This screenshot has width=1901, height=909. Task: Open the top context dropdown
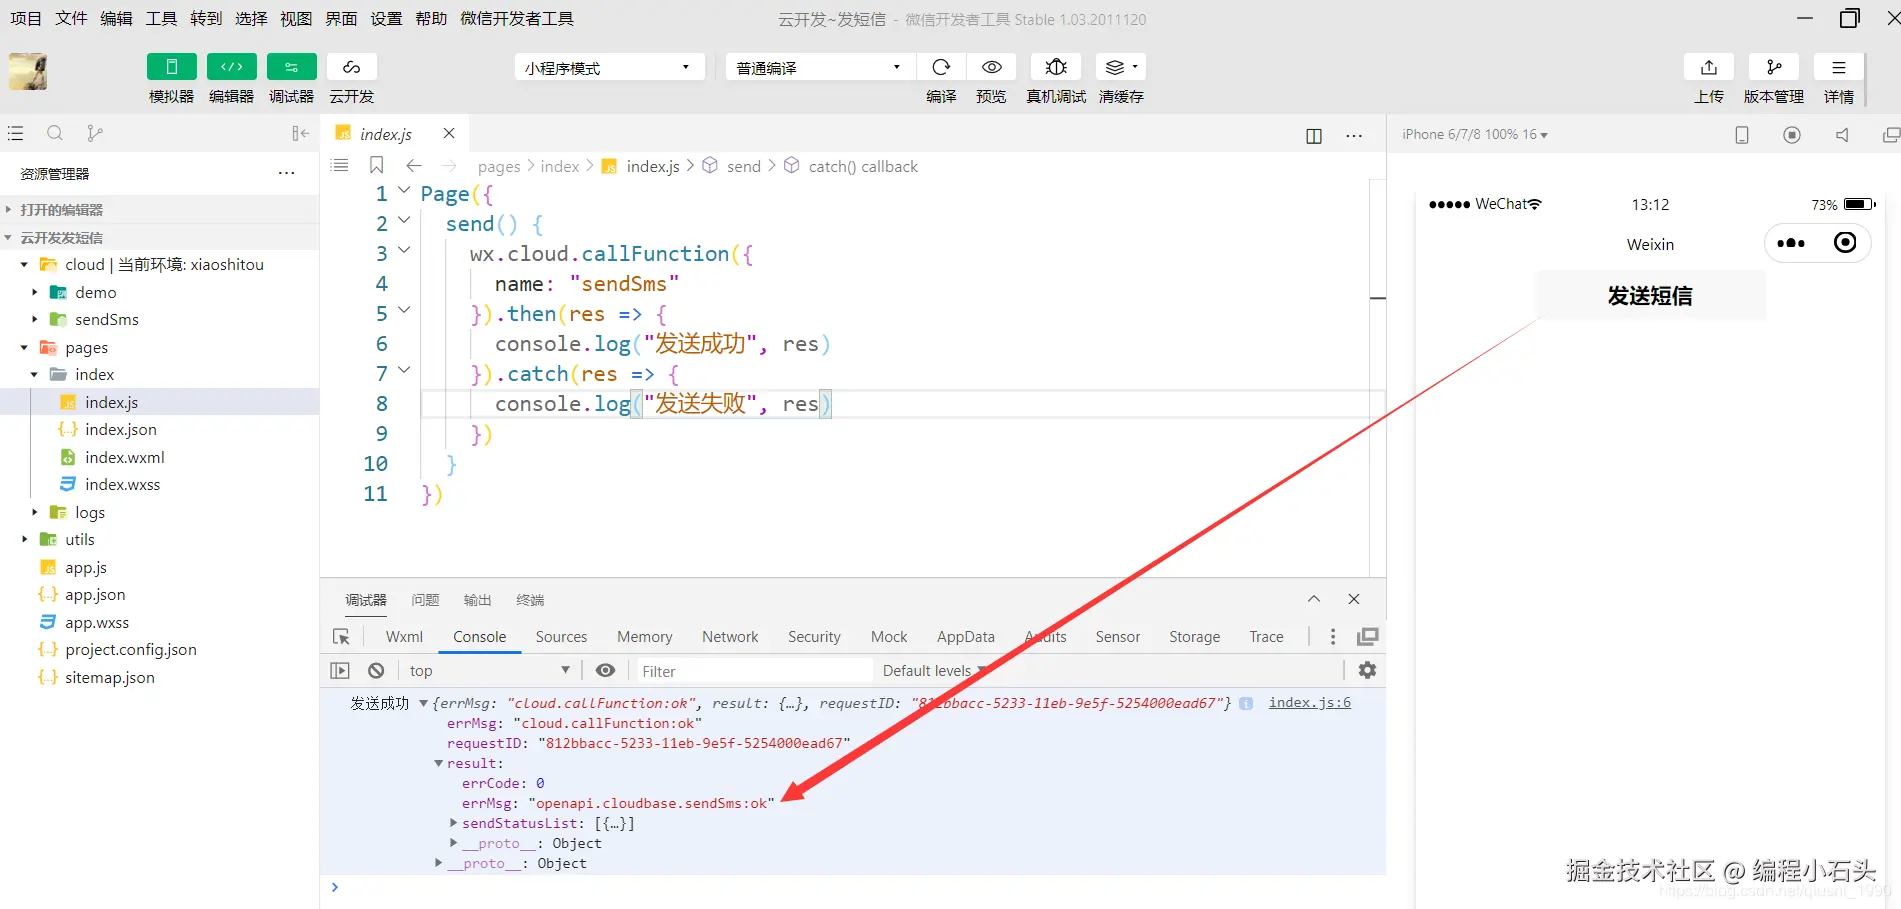pos(490,671)
